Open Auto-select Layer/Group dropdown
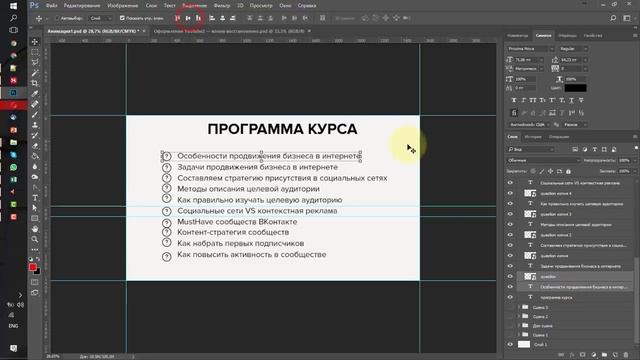The image size is (640, 360). pos(100,18)
